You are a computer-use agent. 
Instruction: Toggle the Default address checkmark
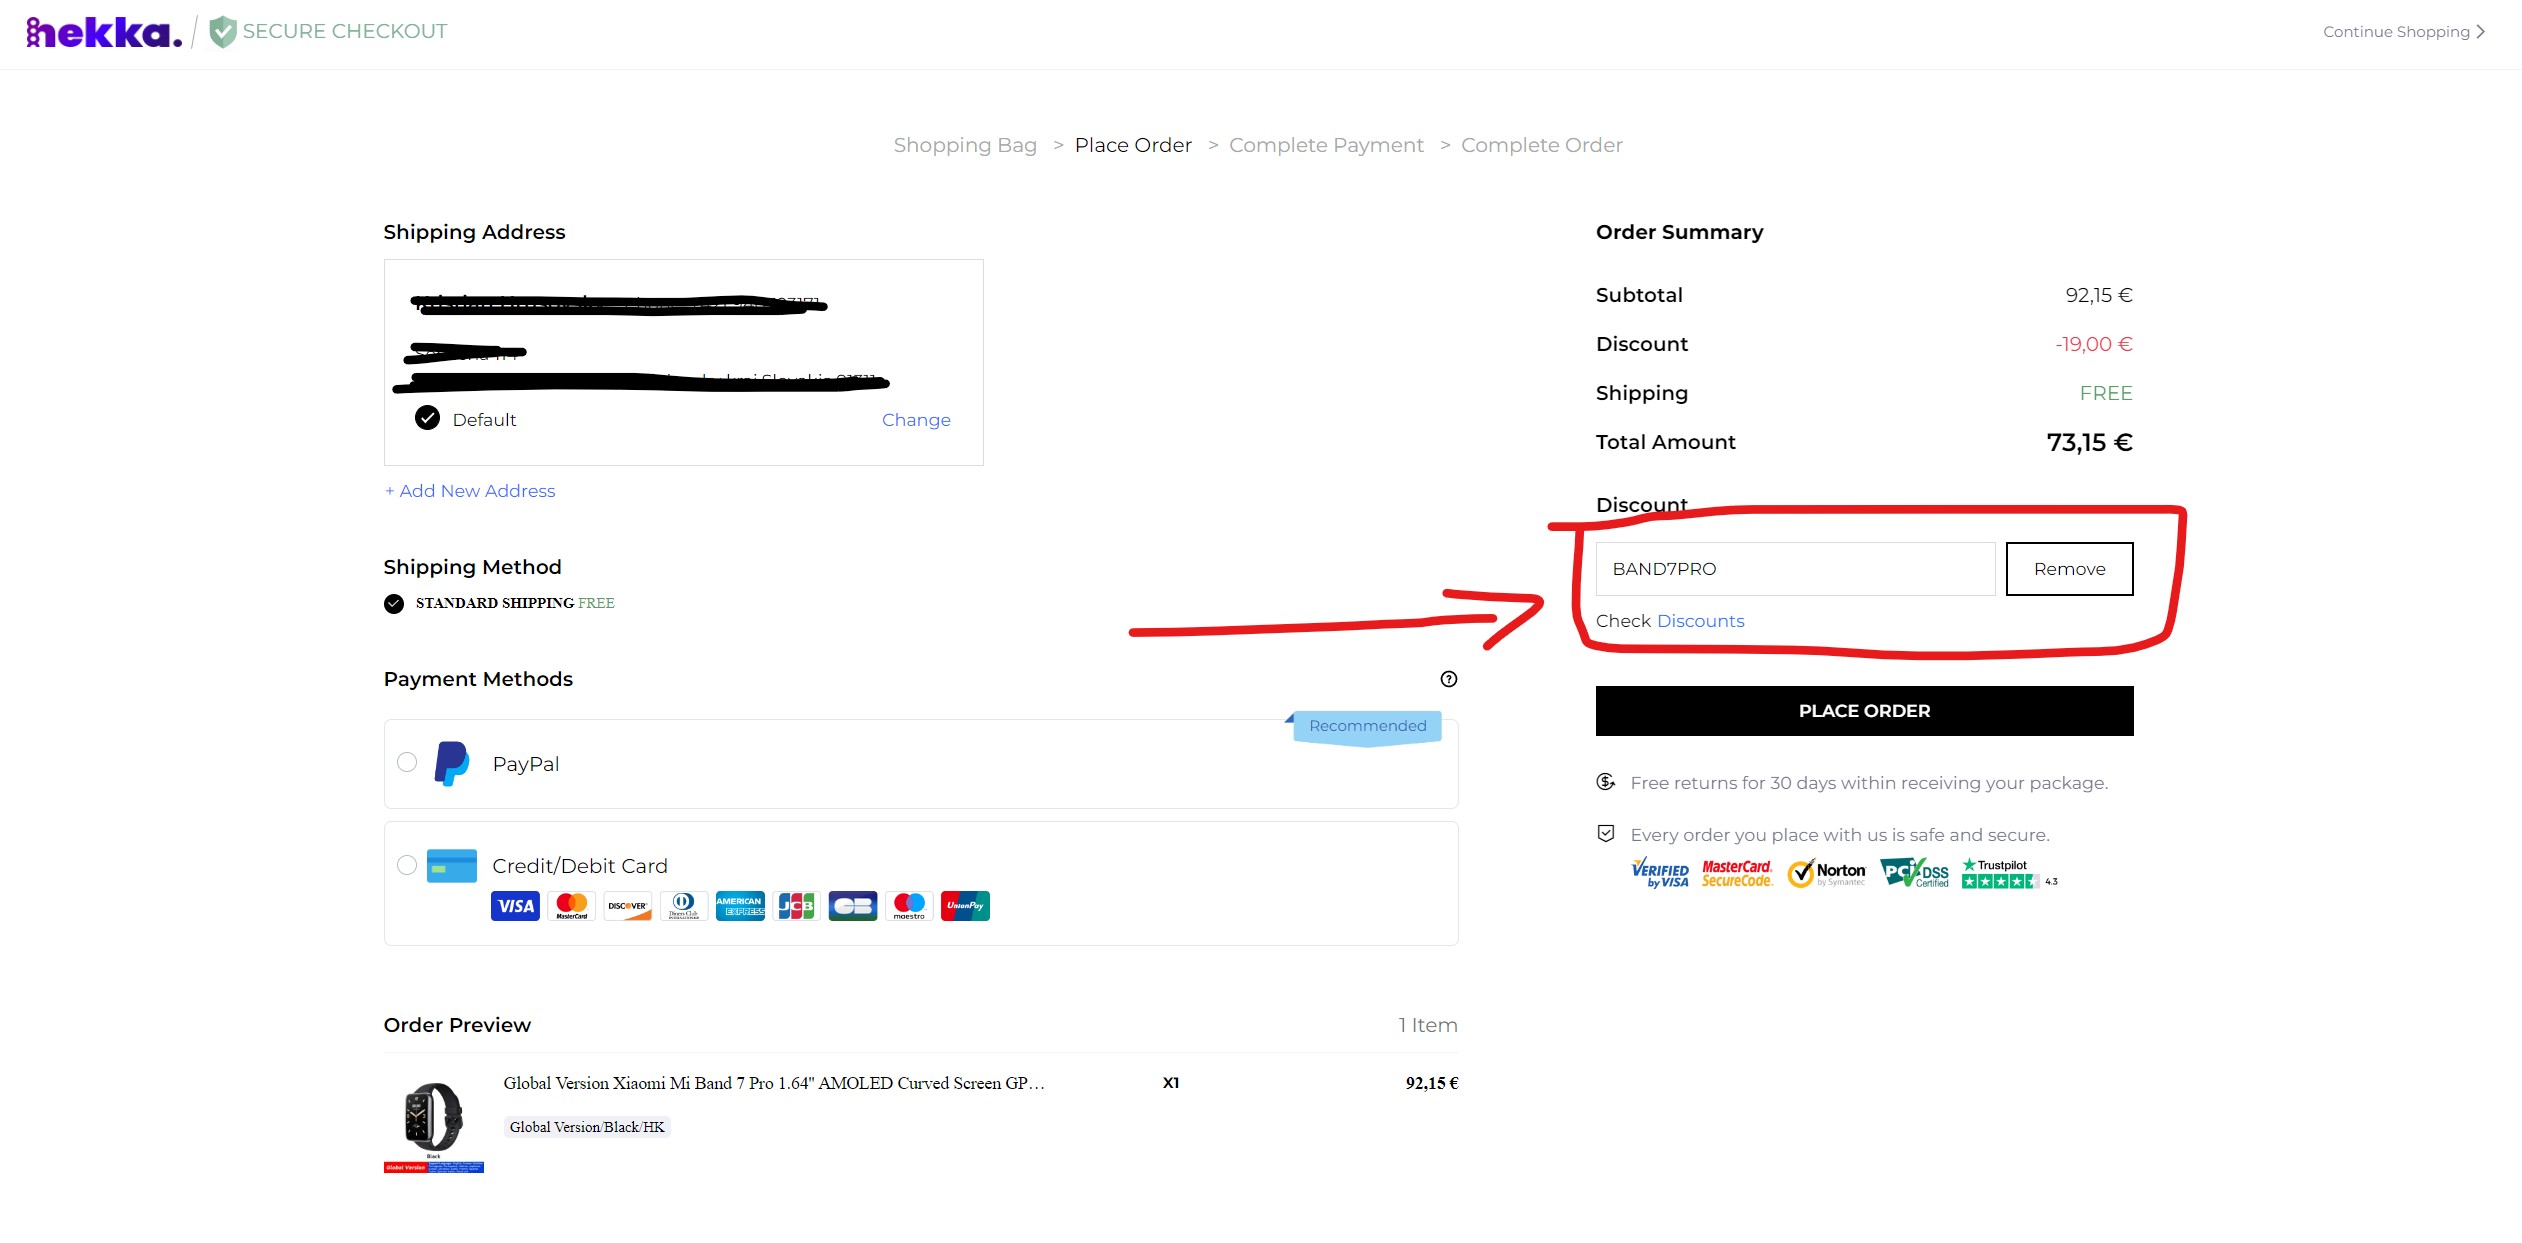pos(427,418)
